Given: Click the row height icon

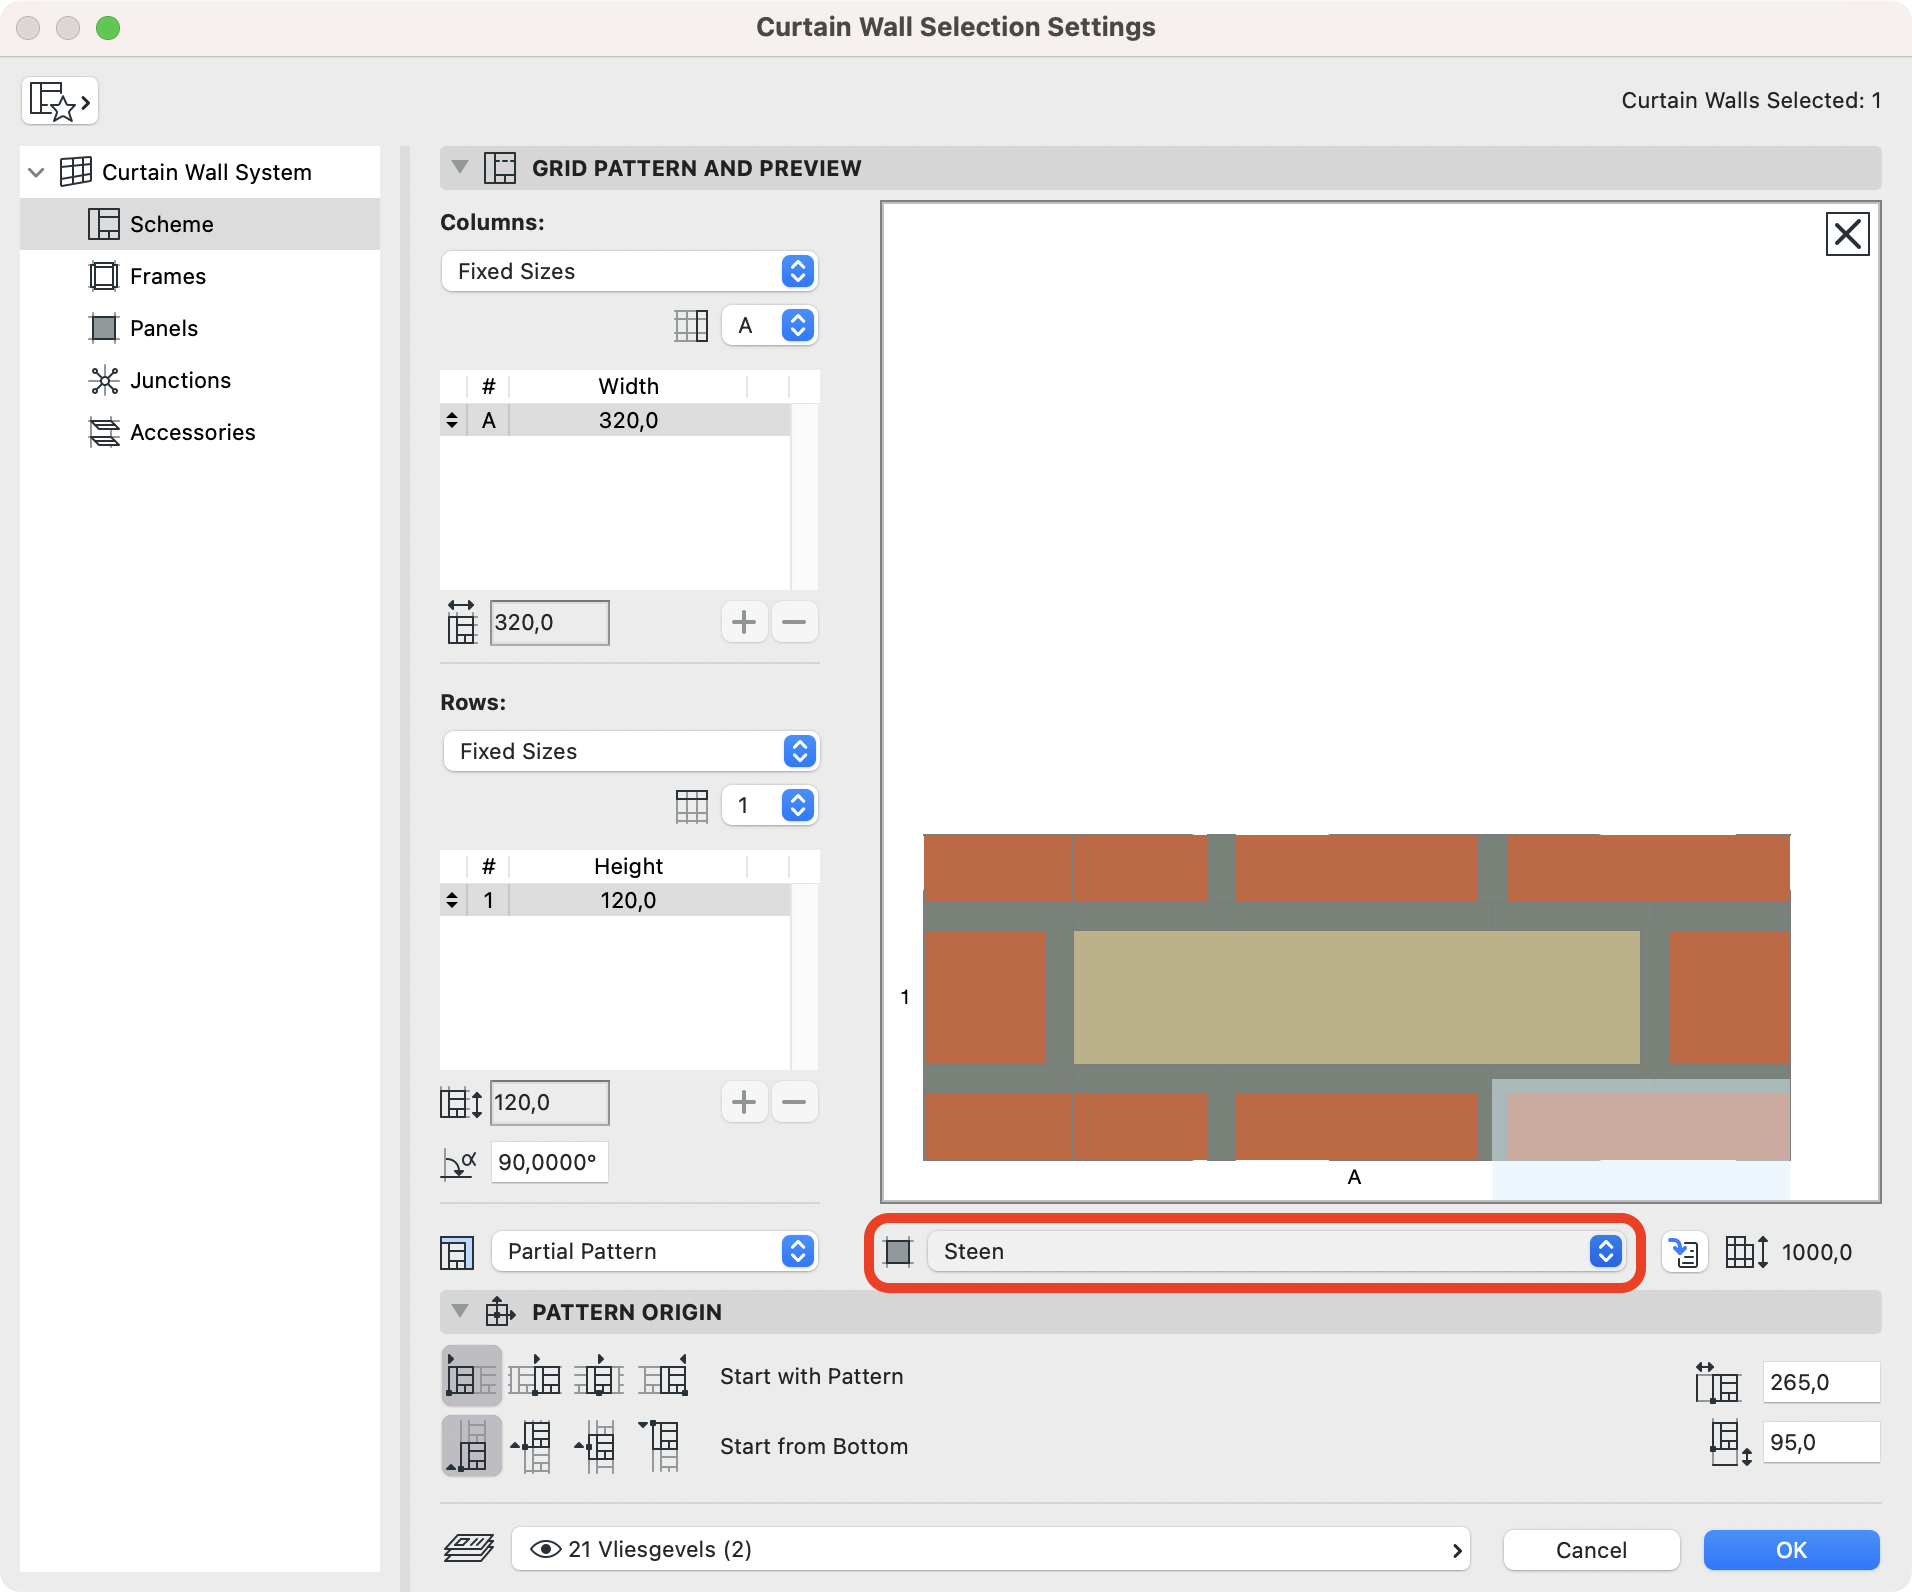Looking at the screenshot, I should [461, 1102].
